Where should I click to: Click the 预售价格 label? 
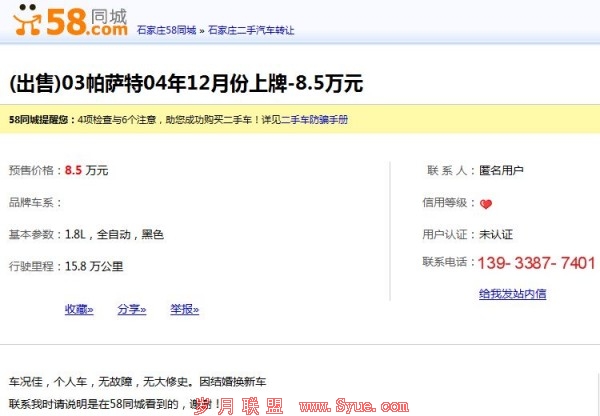[35, 170]
